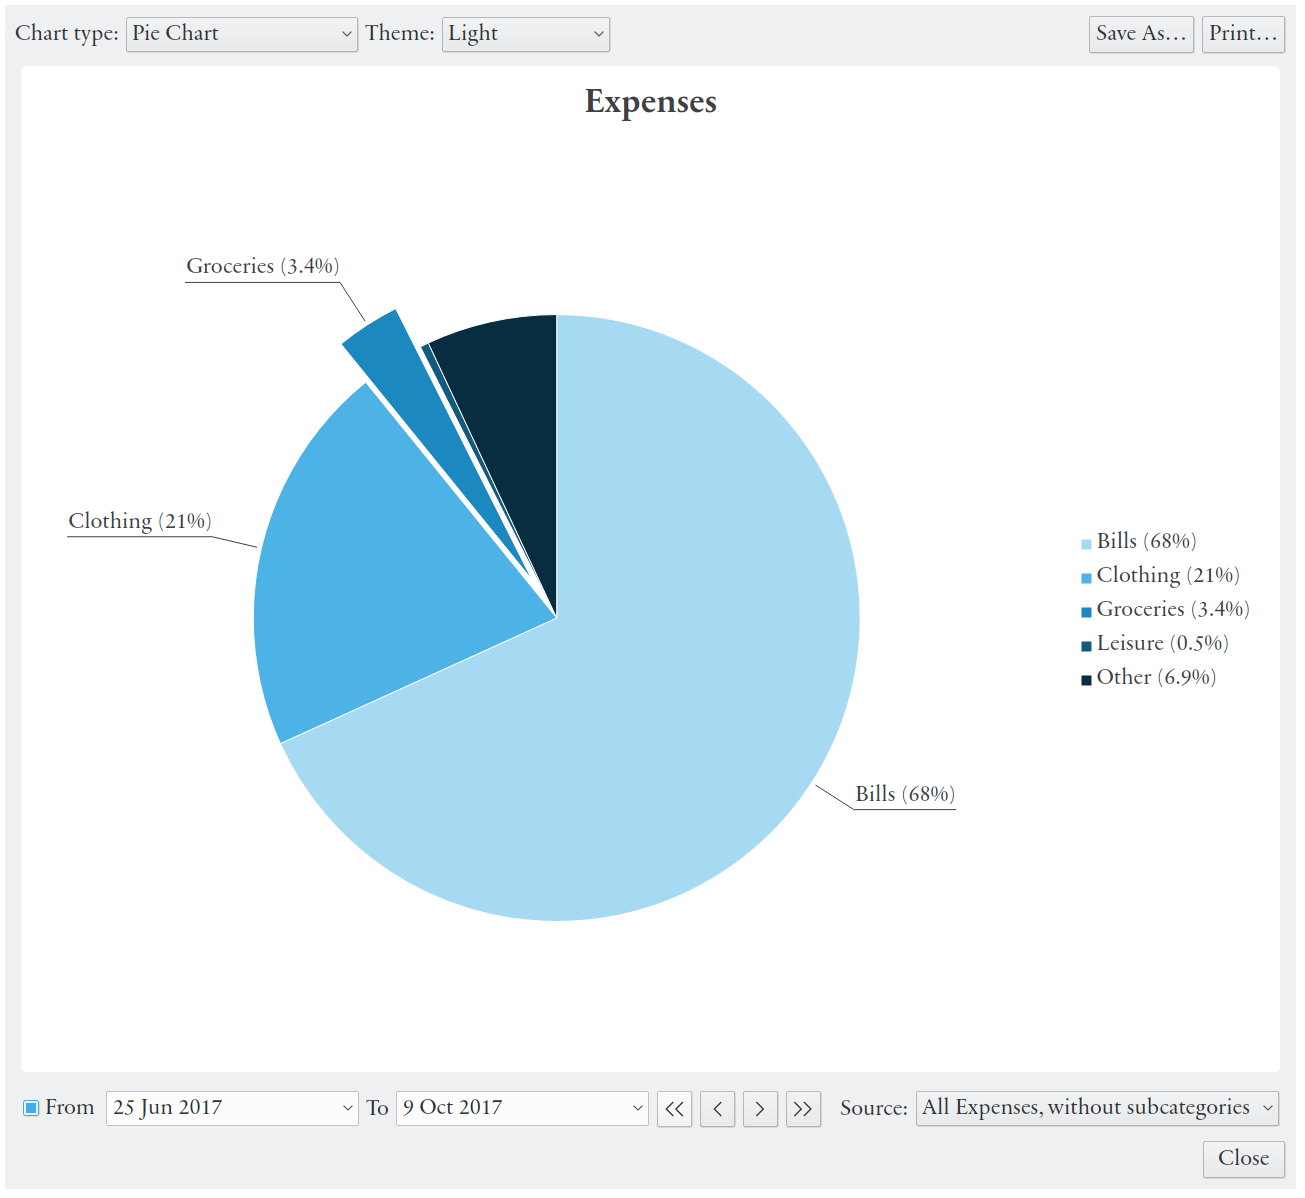This screenshot has height=1198, width=1305.
Task: Click the Bills (68%) callout label
Action: [905, 794]
